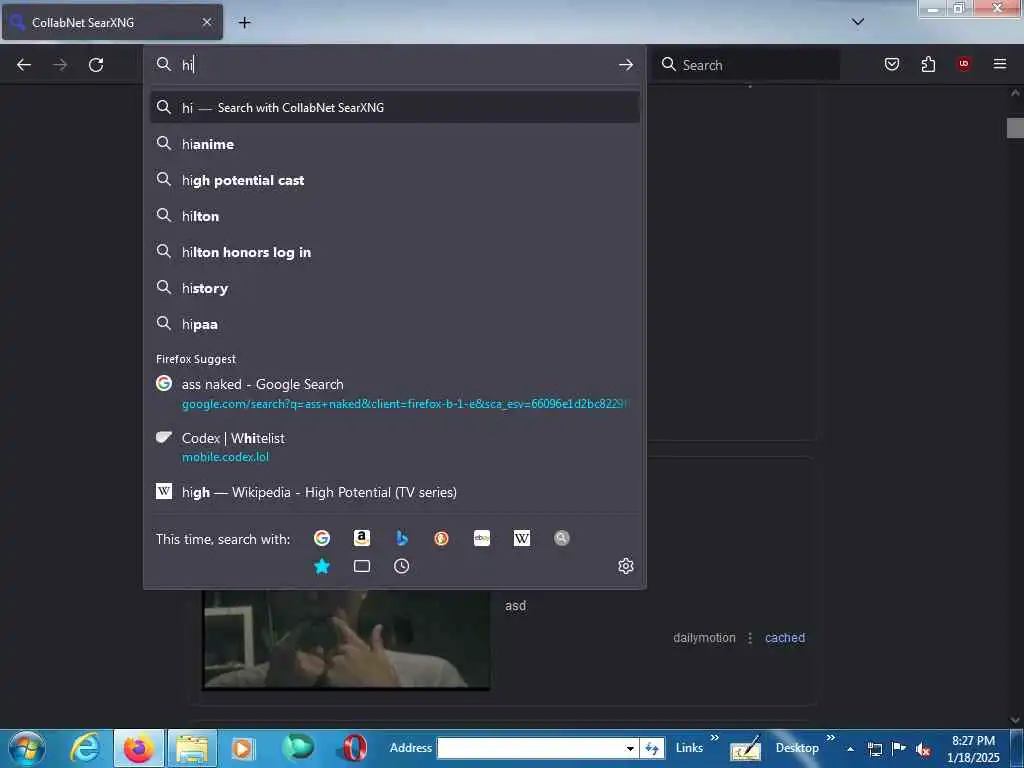Expand the Desktop toolbar chevron

(831, 738)
